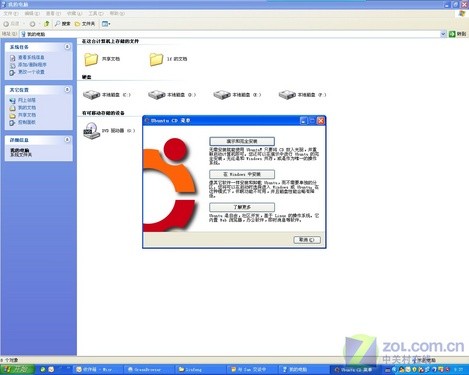Select Local Disk (F:) drive icon
The image size is (469, 375).
[x=287, y=95]
